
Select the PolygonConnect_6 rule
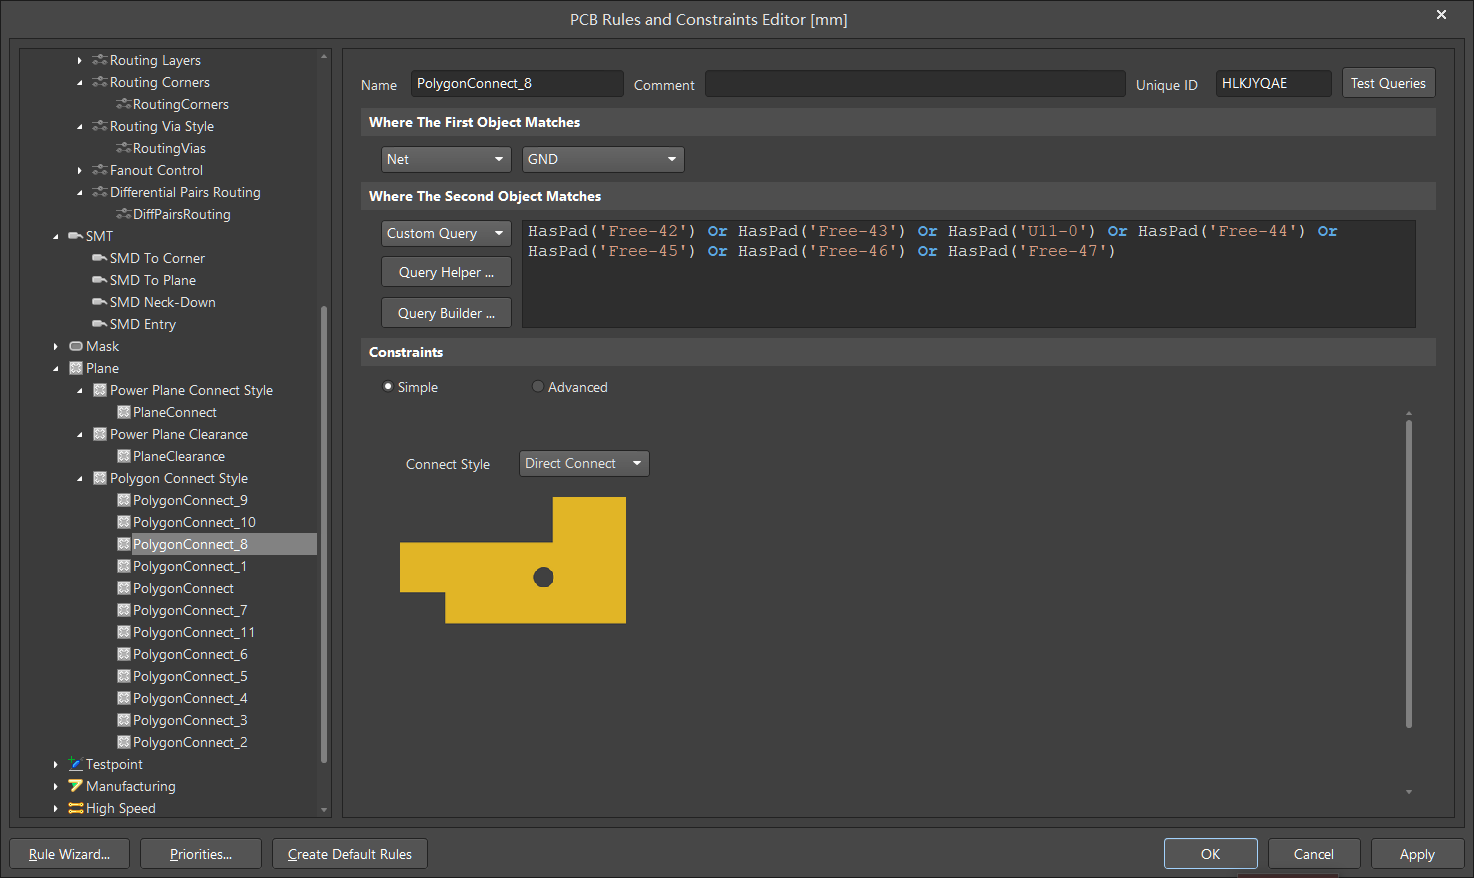190,654
